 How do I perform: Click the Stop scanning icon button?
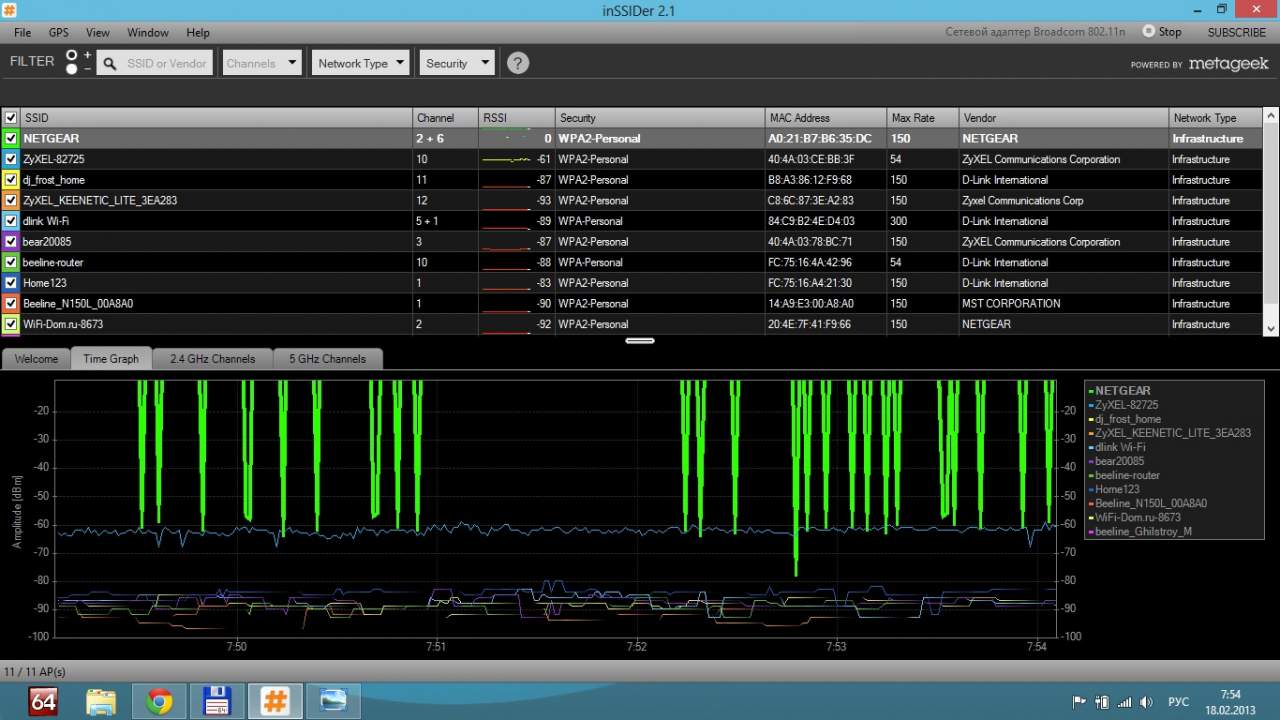tap(1148, 32)
